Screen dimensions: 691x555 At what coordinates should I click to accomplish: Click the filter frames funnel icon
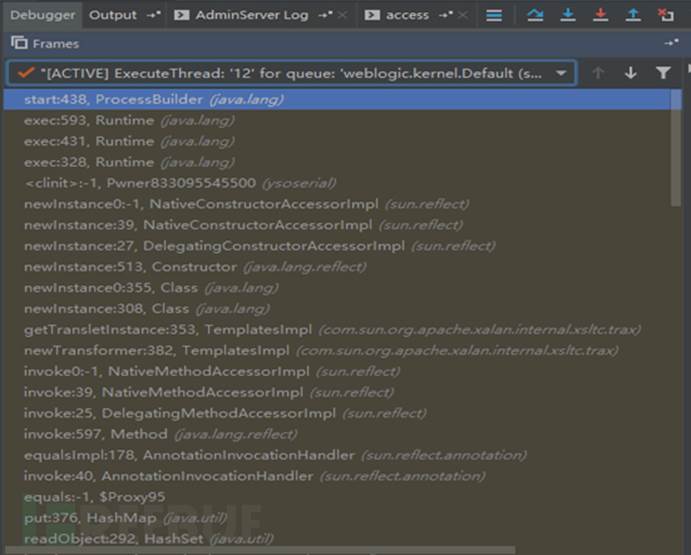coord(663,73)
